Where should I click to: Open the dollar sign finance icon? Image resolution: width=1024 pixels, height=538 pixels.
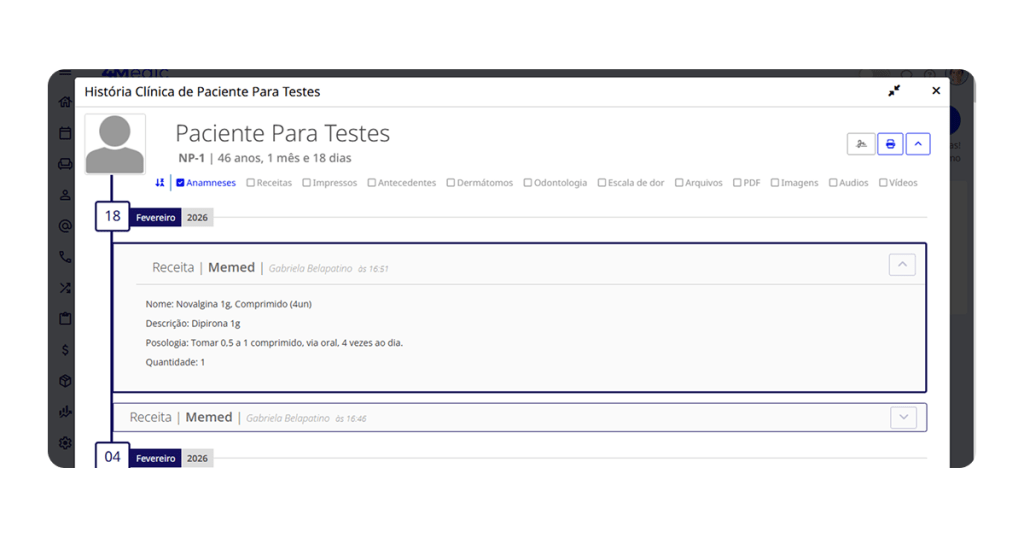[x=65, y=350]
